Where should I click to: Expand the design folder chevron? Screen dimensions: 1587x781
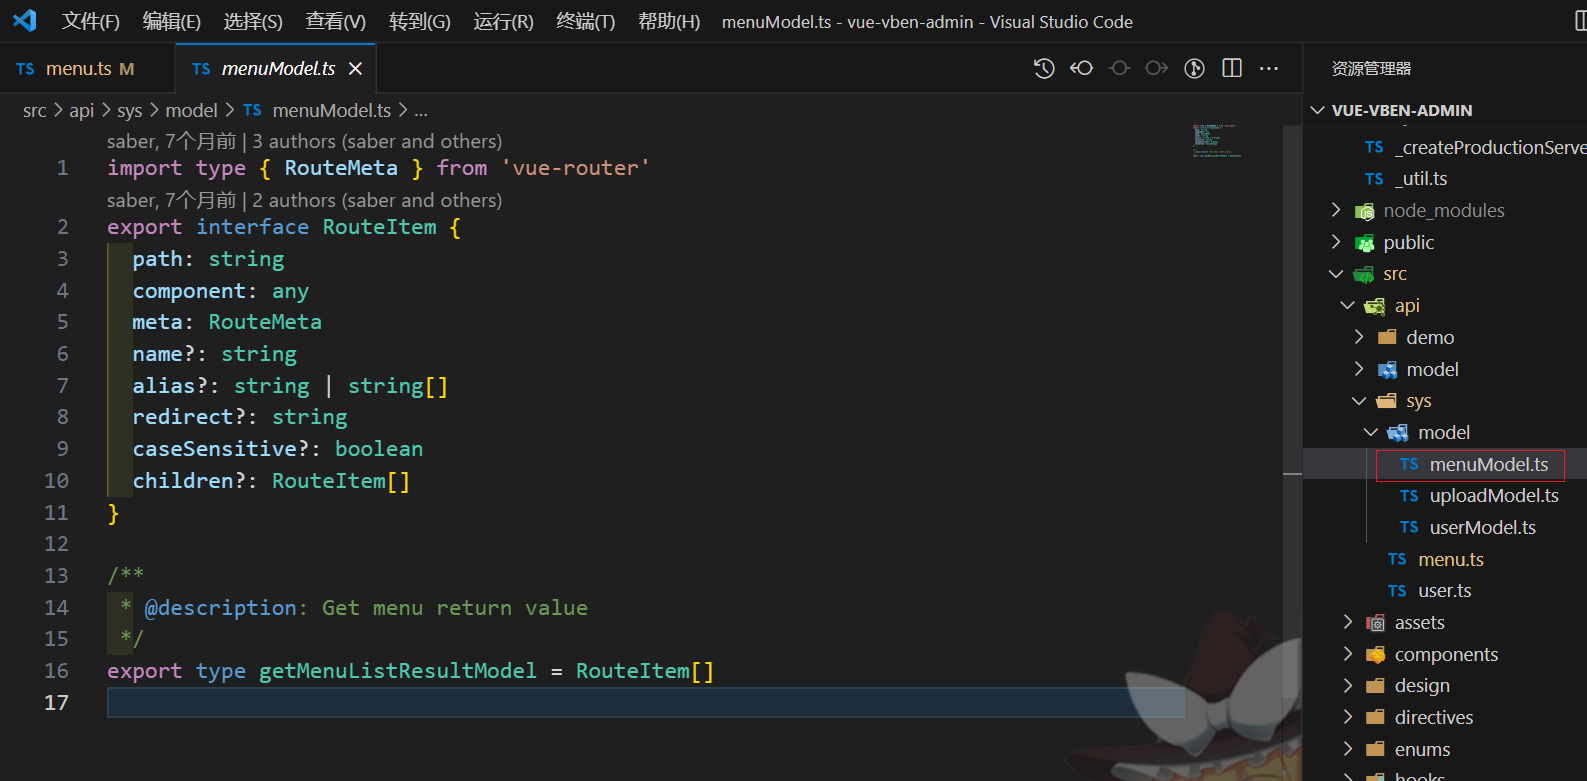pyautogui.click(x=1348, y=686)
